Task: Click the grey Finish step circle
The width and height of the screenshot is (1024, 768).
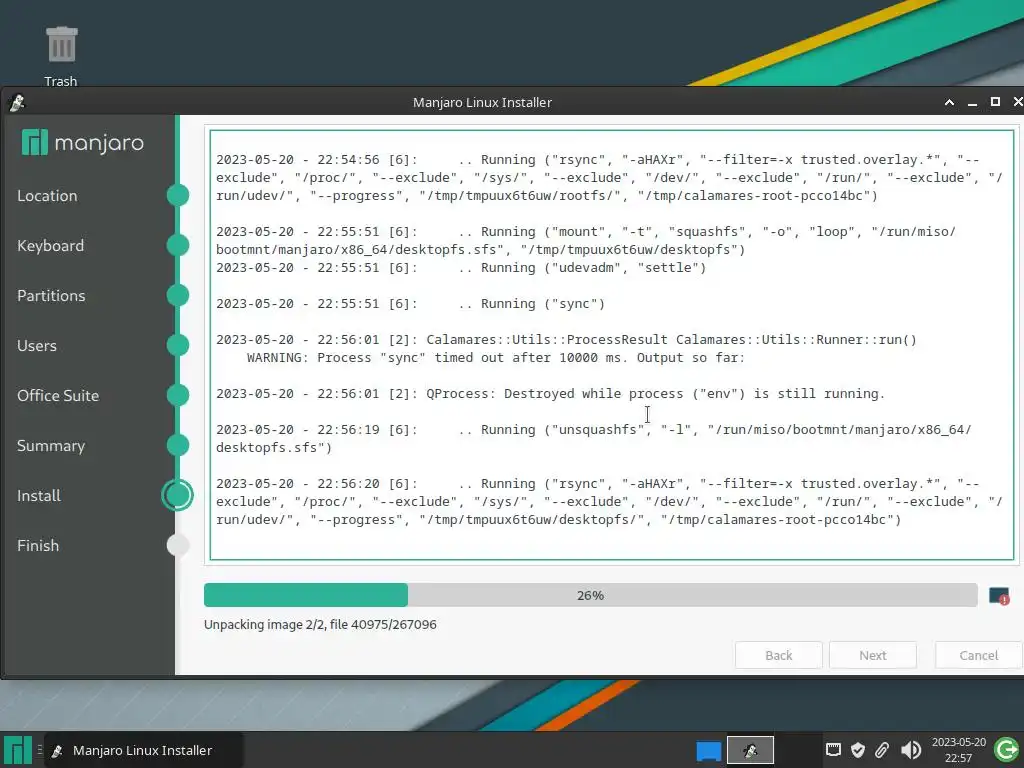Action: click(x=178, y=545)
